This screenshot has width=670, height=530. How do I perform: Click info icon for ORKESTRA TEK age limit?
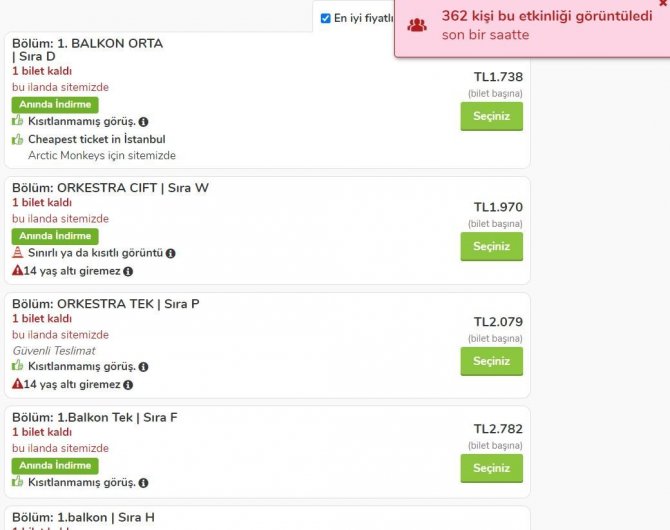(x=128, y=385)
